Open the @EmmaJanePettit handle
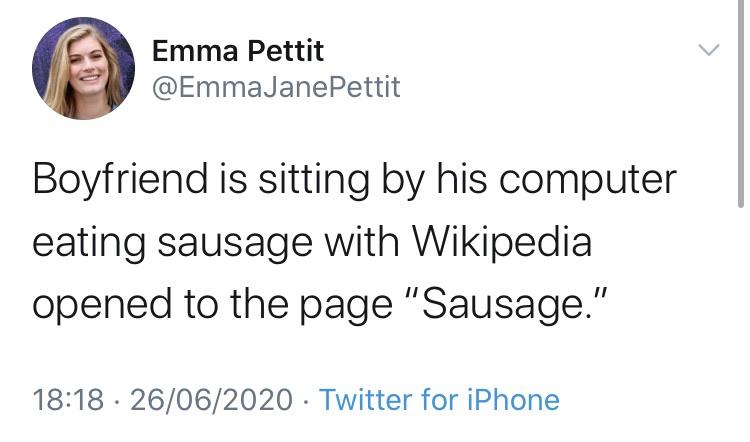The height and width of the screenshot is (442, 750). (x=275, y=87)
